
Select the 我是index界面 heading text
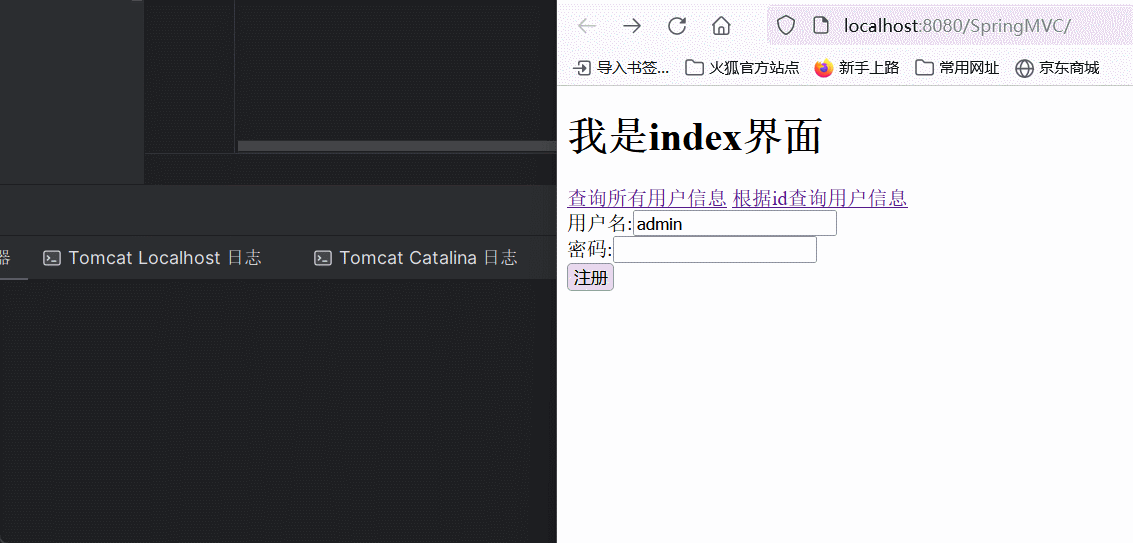(x=695, y=136)
